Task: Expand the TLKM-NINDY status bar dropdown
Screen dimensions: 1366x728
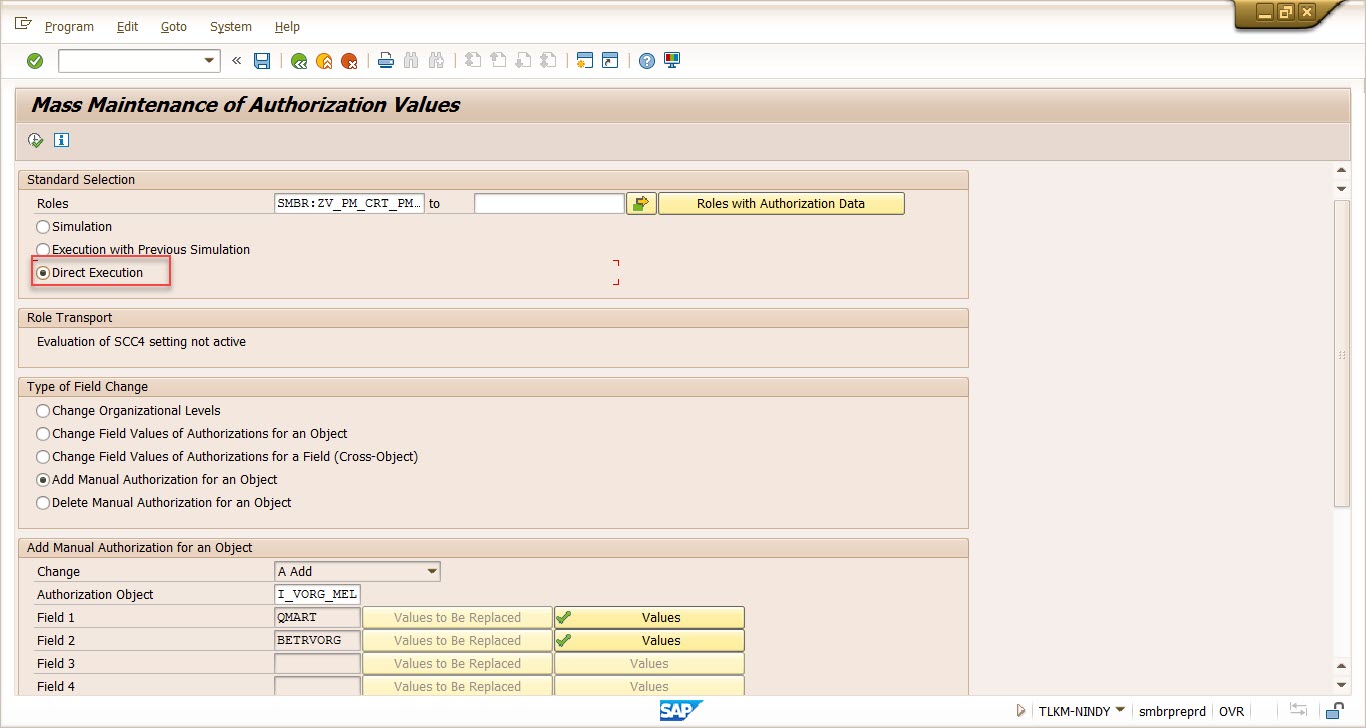Action: click(x=1120, y=711)
